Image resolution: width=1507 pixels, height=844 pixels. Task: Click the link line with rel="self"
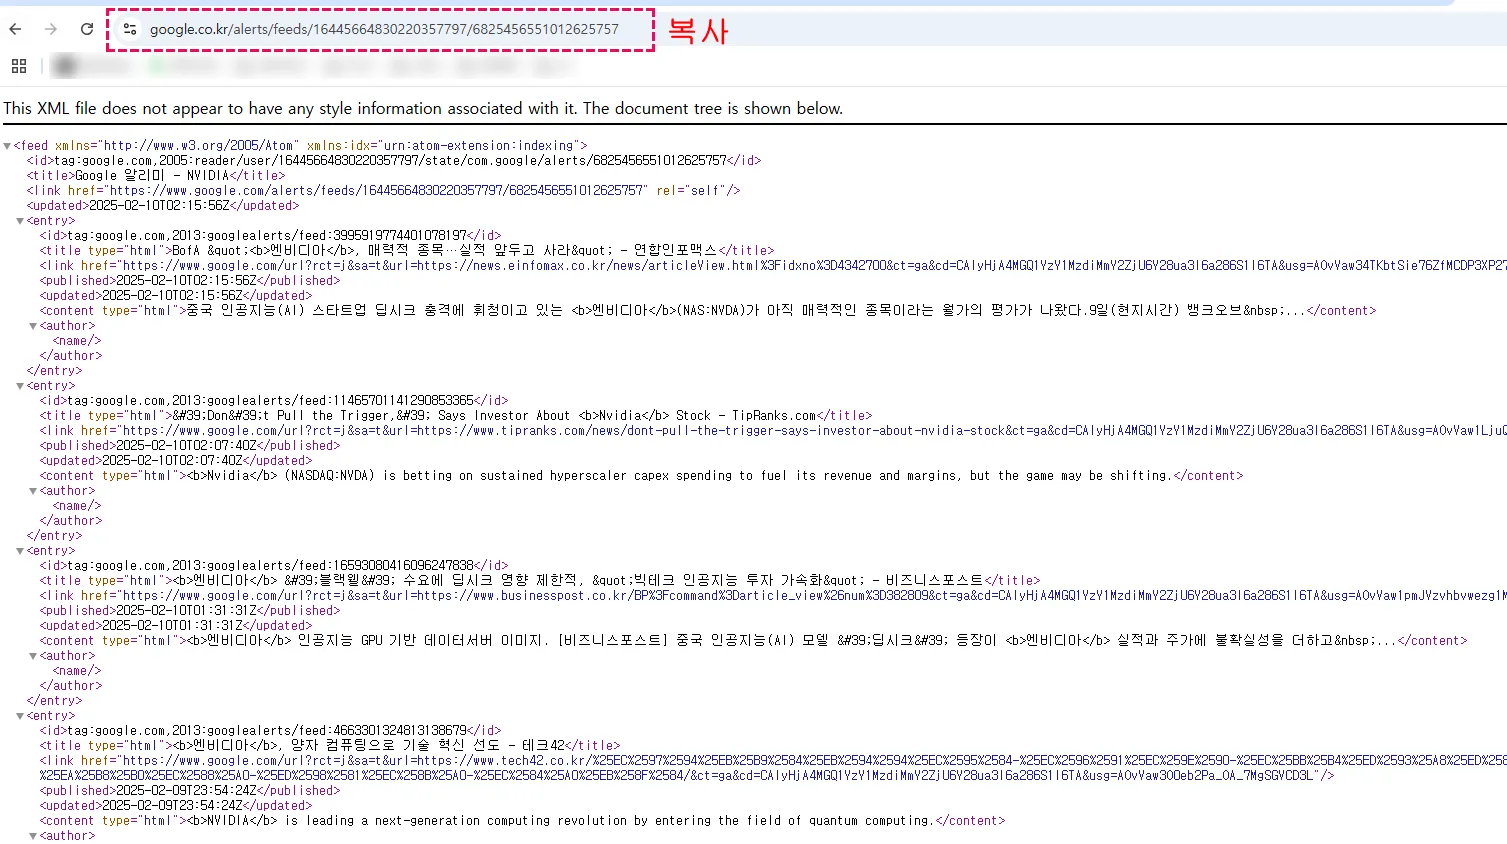tap(384, 191)
